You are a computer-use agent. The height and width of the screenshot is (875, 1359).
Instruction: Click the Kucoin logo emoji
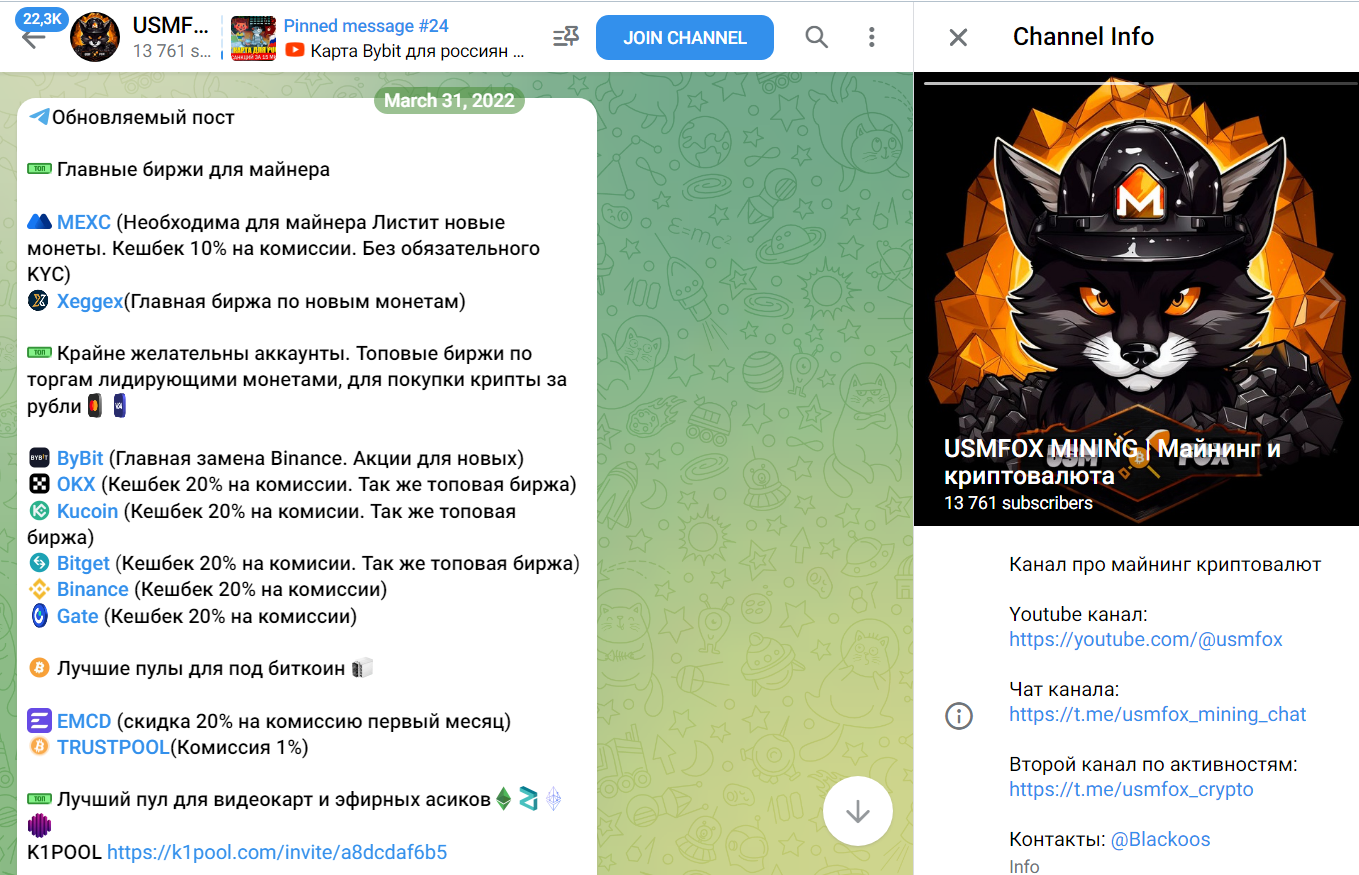(39, 511)
